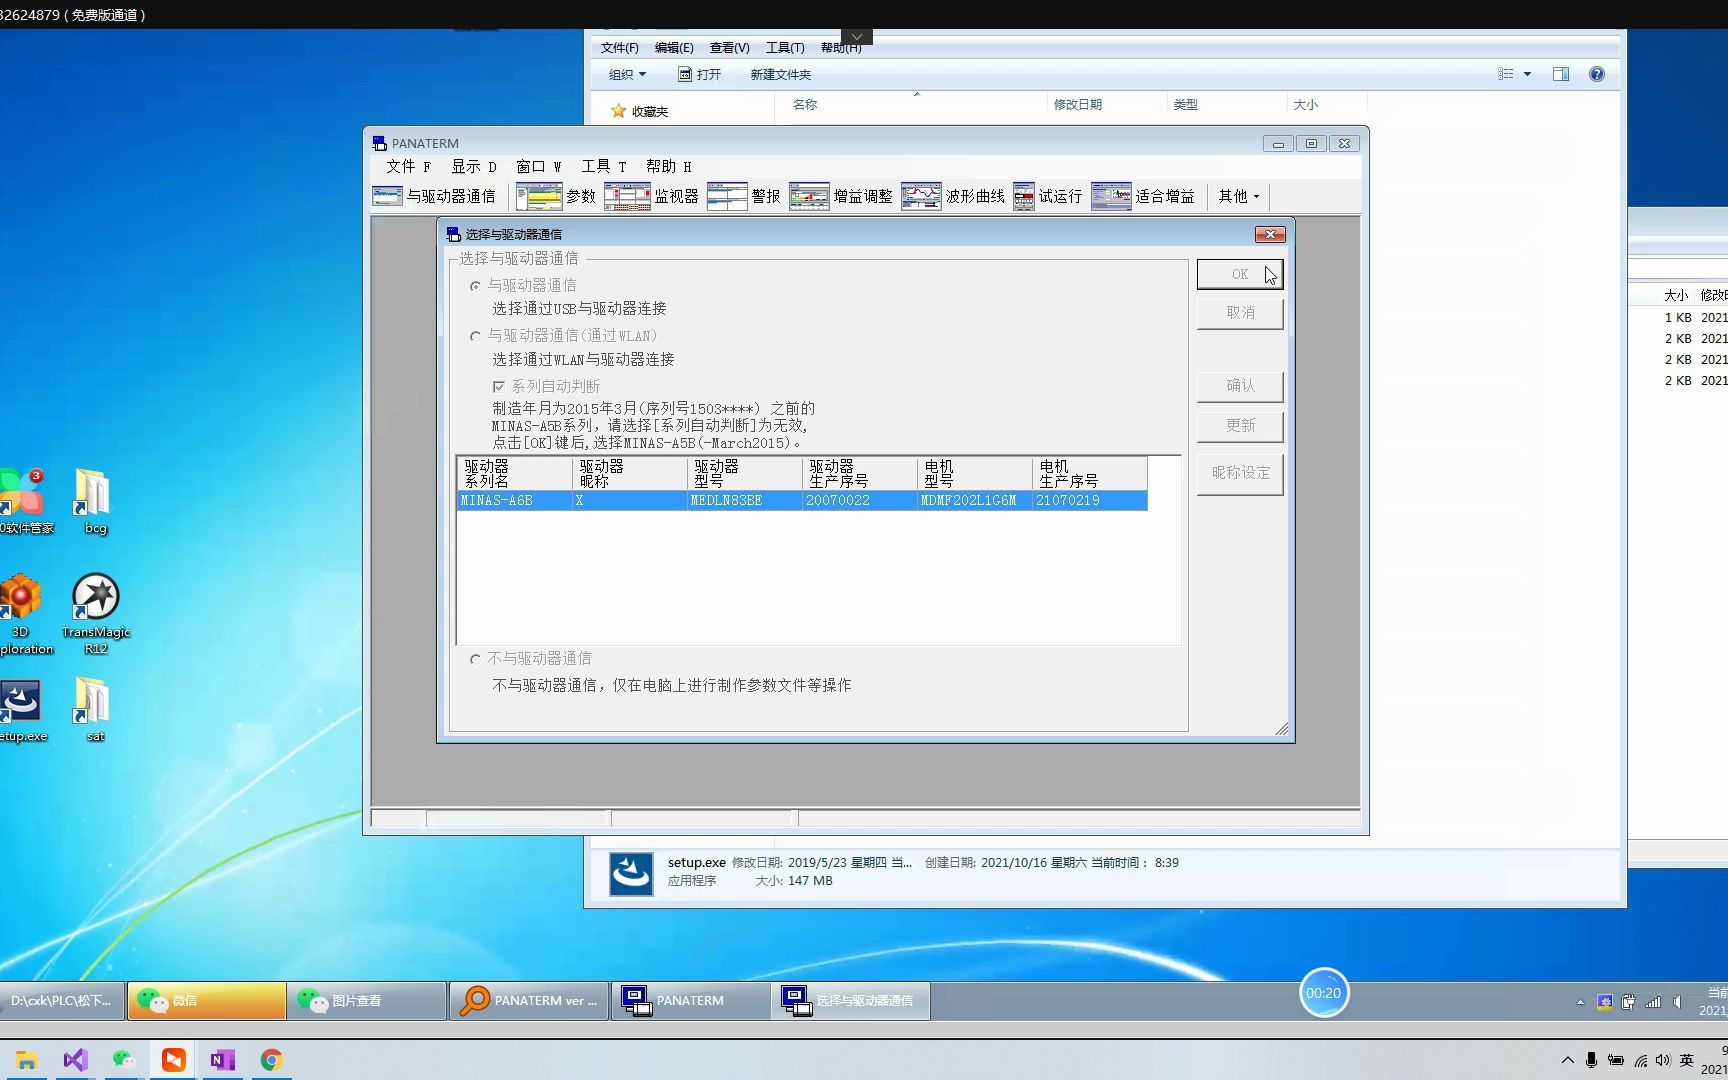Open the 监视器 monitor toolbar icon
This screenshot has width=1728, height=1080.
click(x=651, y=196)
